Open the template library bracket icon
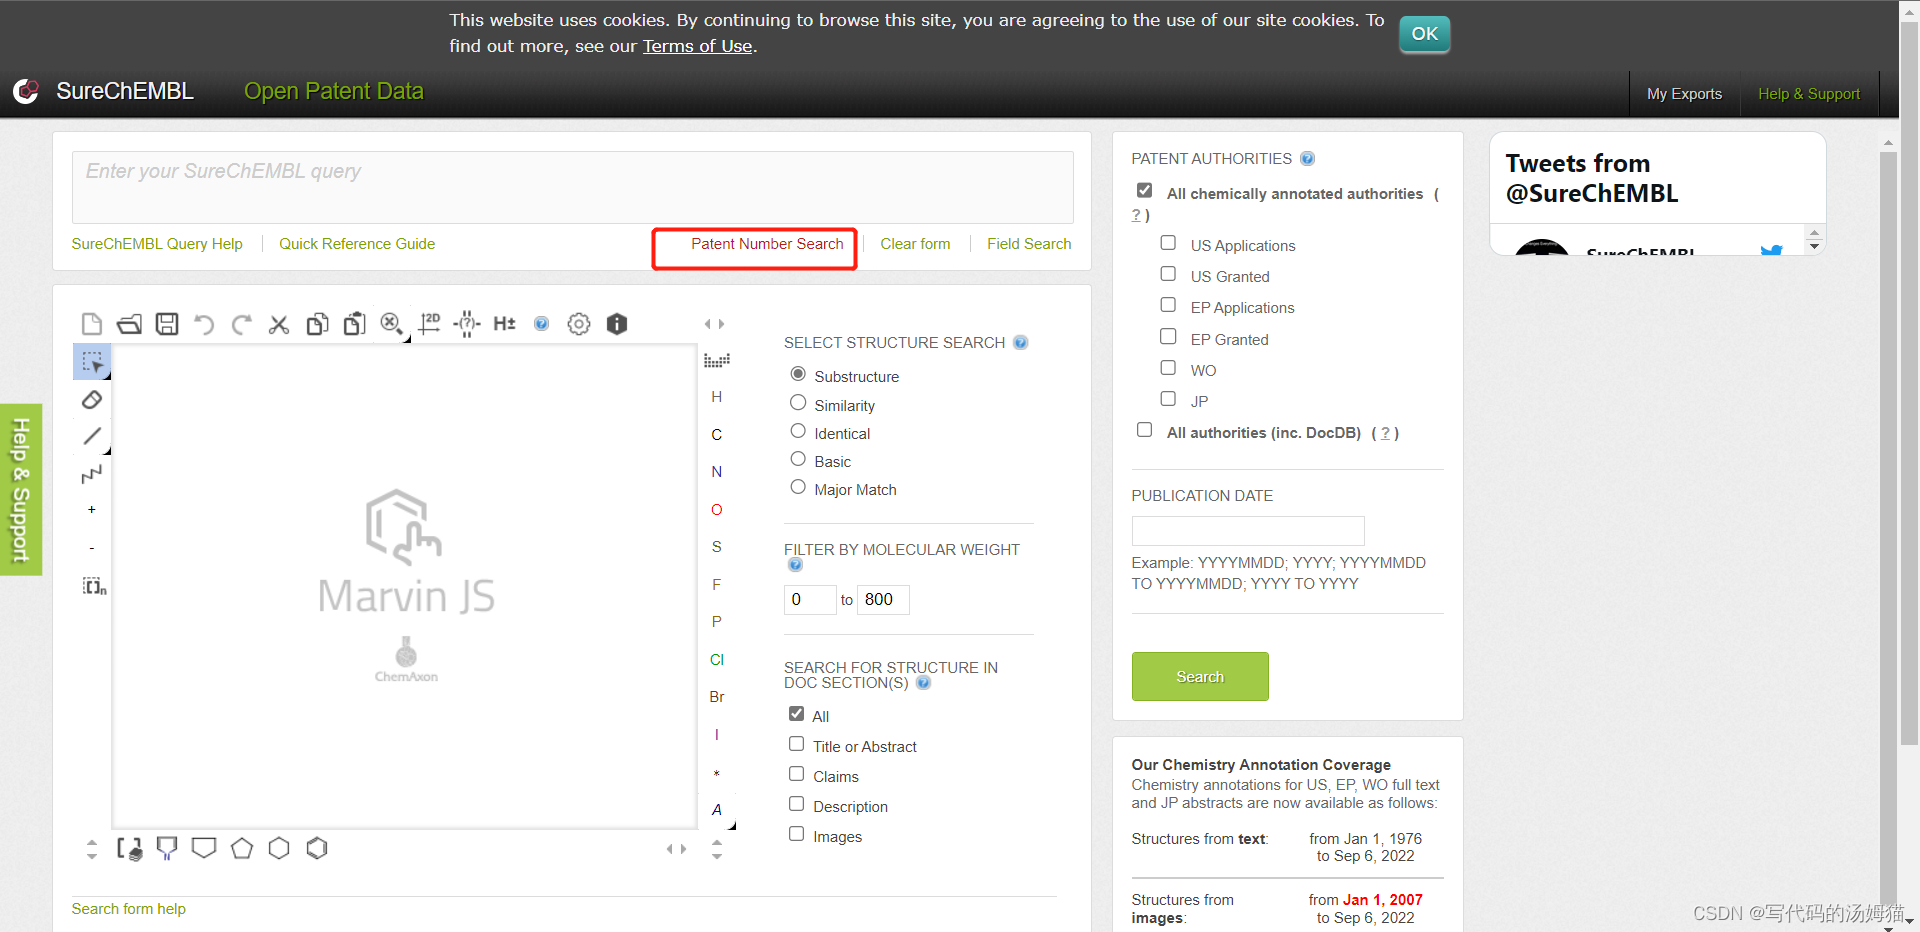This screenshot has height=932, width=1920. [130, 849]
